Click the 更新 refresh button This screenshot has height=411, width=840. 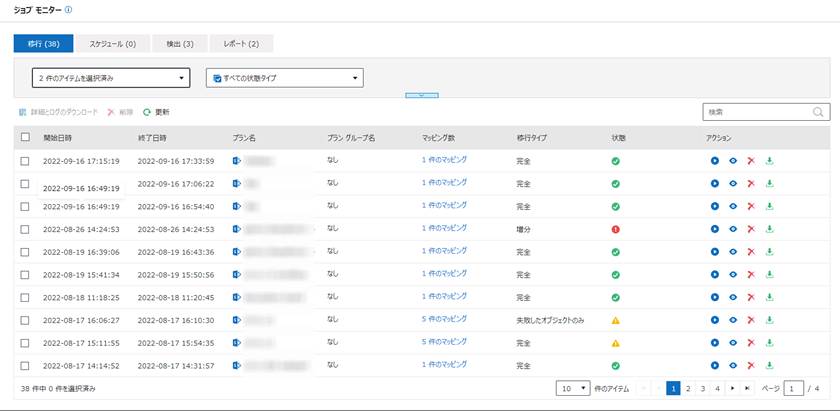coord(156,113)
